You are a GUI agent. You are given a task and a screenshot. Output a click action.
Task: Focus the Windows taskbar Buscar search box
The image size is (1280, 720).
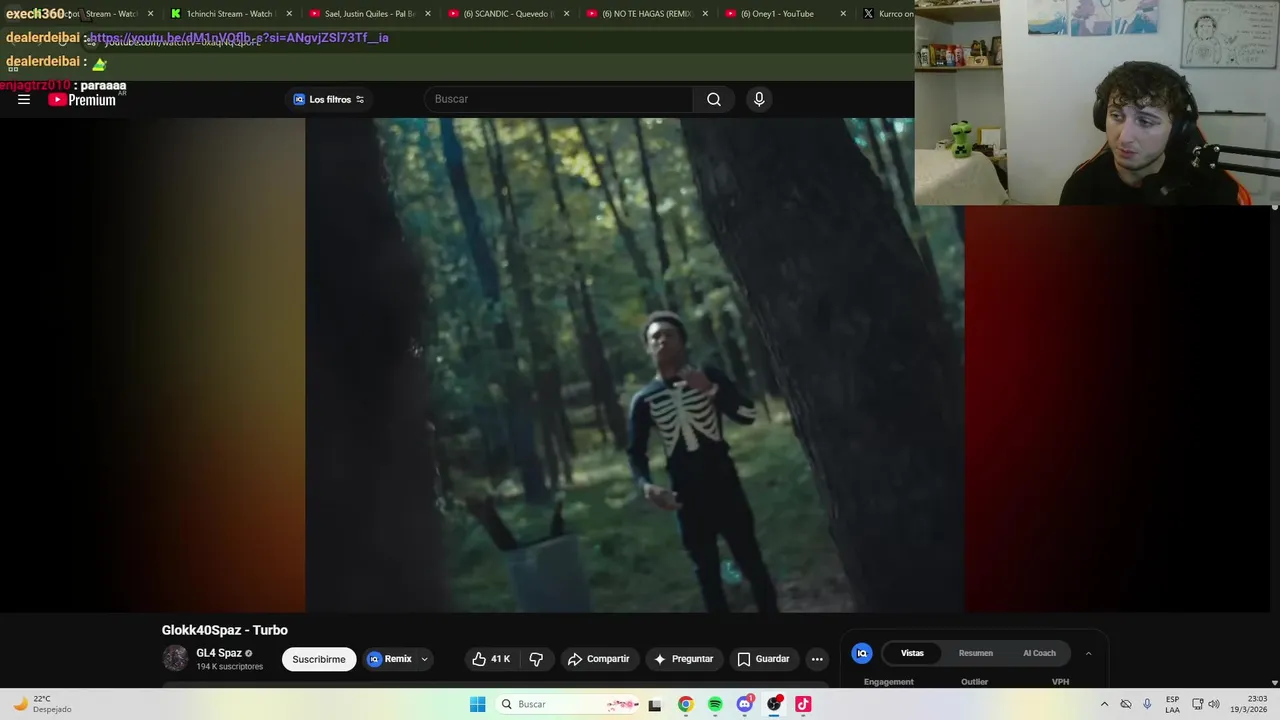568,704
